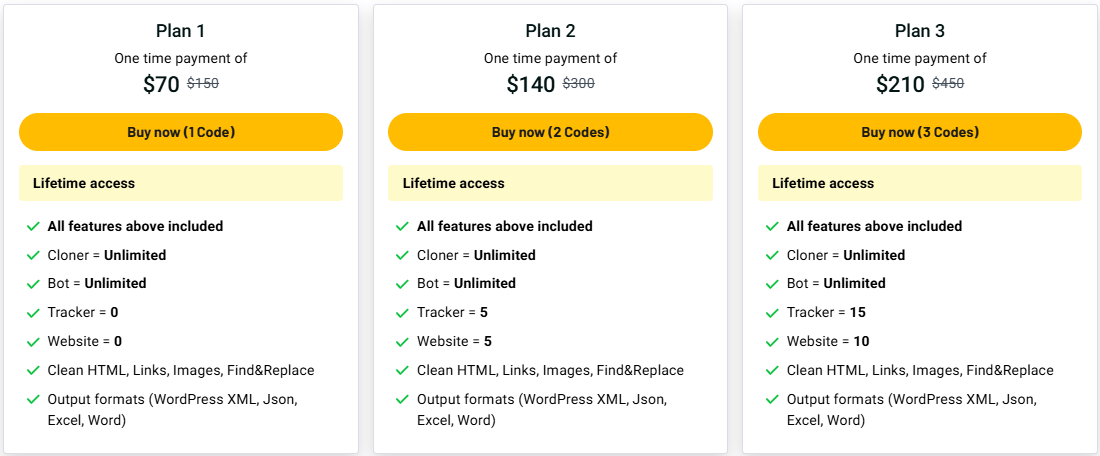This screenshot has height=456, width=1100.
Task: Click checkmark beside Plan 3 All features included
Action: coord(772,227)
